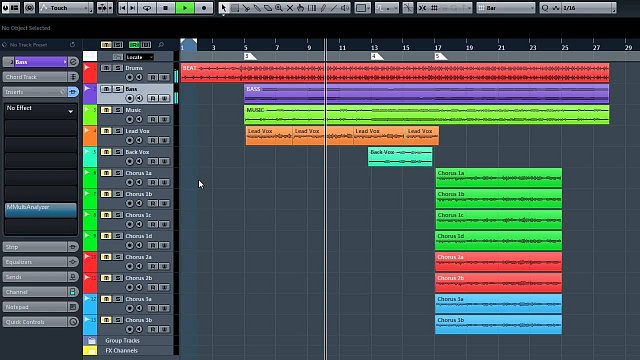The height and width of the screenshot is (360, 640).
Task: Open the Strip inspector tab
Action: 35,247
